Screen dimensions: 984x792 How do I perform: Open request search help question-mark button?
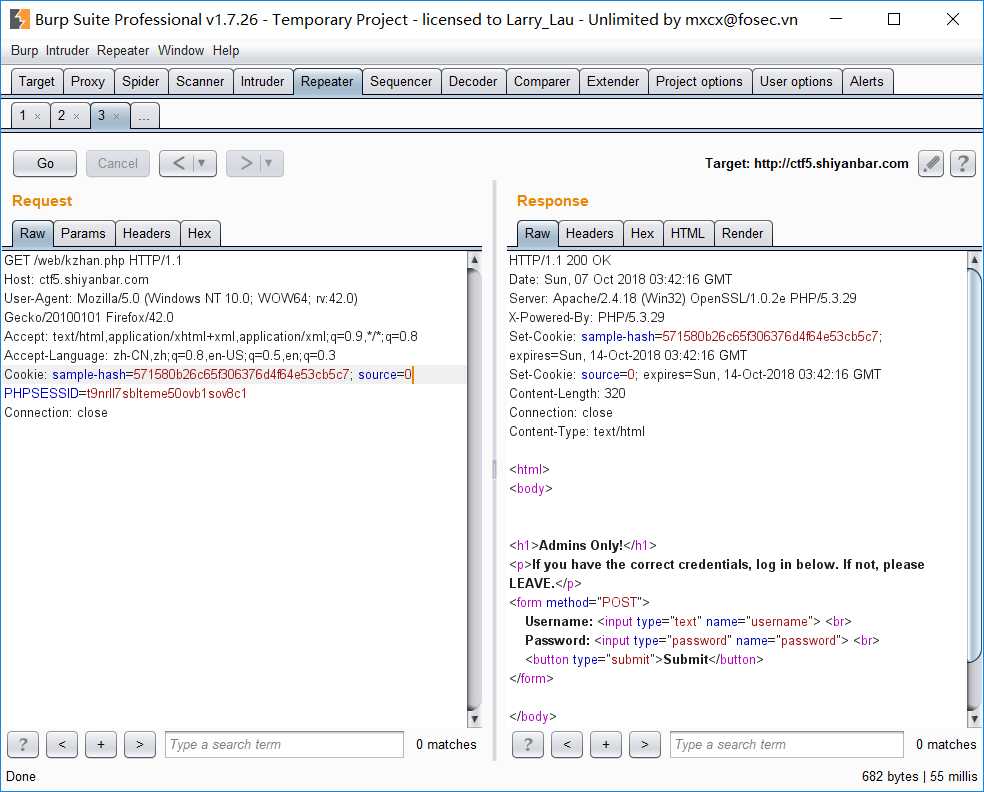(x=23, y=745)
